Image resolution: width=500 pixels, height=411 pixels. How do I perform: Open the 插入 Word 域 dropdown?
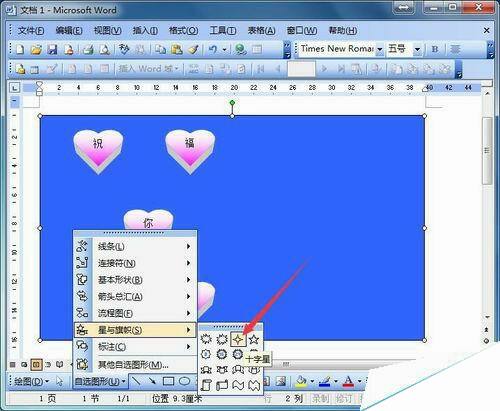point(148,69)
